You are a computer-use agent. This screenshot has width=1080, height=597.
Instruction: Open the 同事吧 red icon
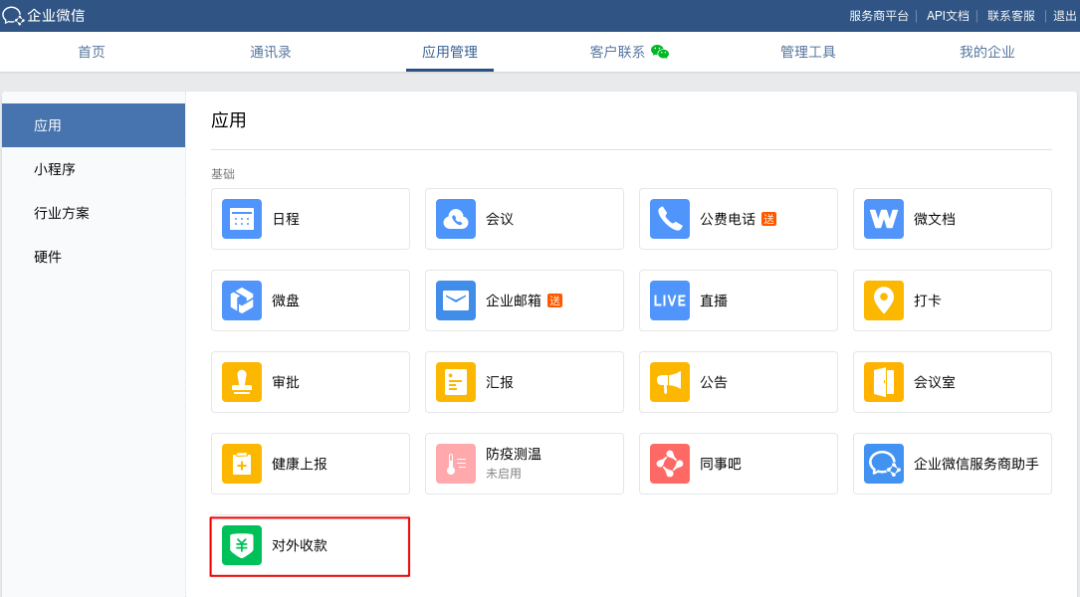pos(670,464)
